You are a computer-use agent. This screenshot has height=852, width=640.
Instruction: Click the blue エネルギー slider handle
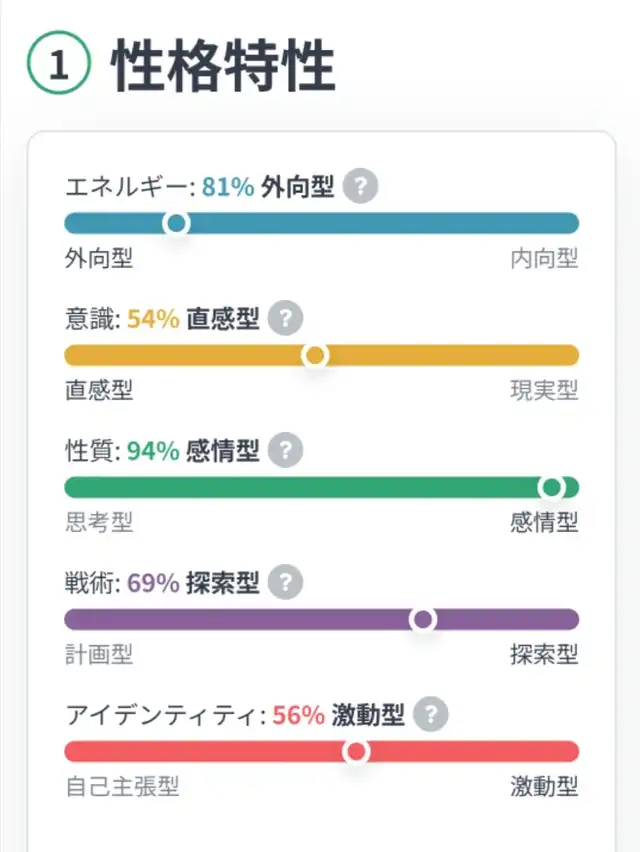(177, 223)
